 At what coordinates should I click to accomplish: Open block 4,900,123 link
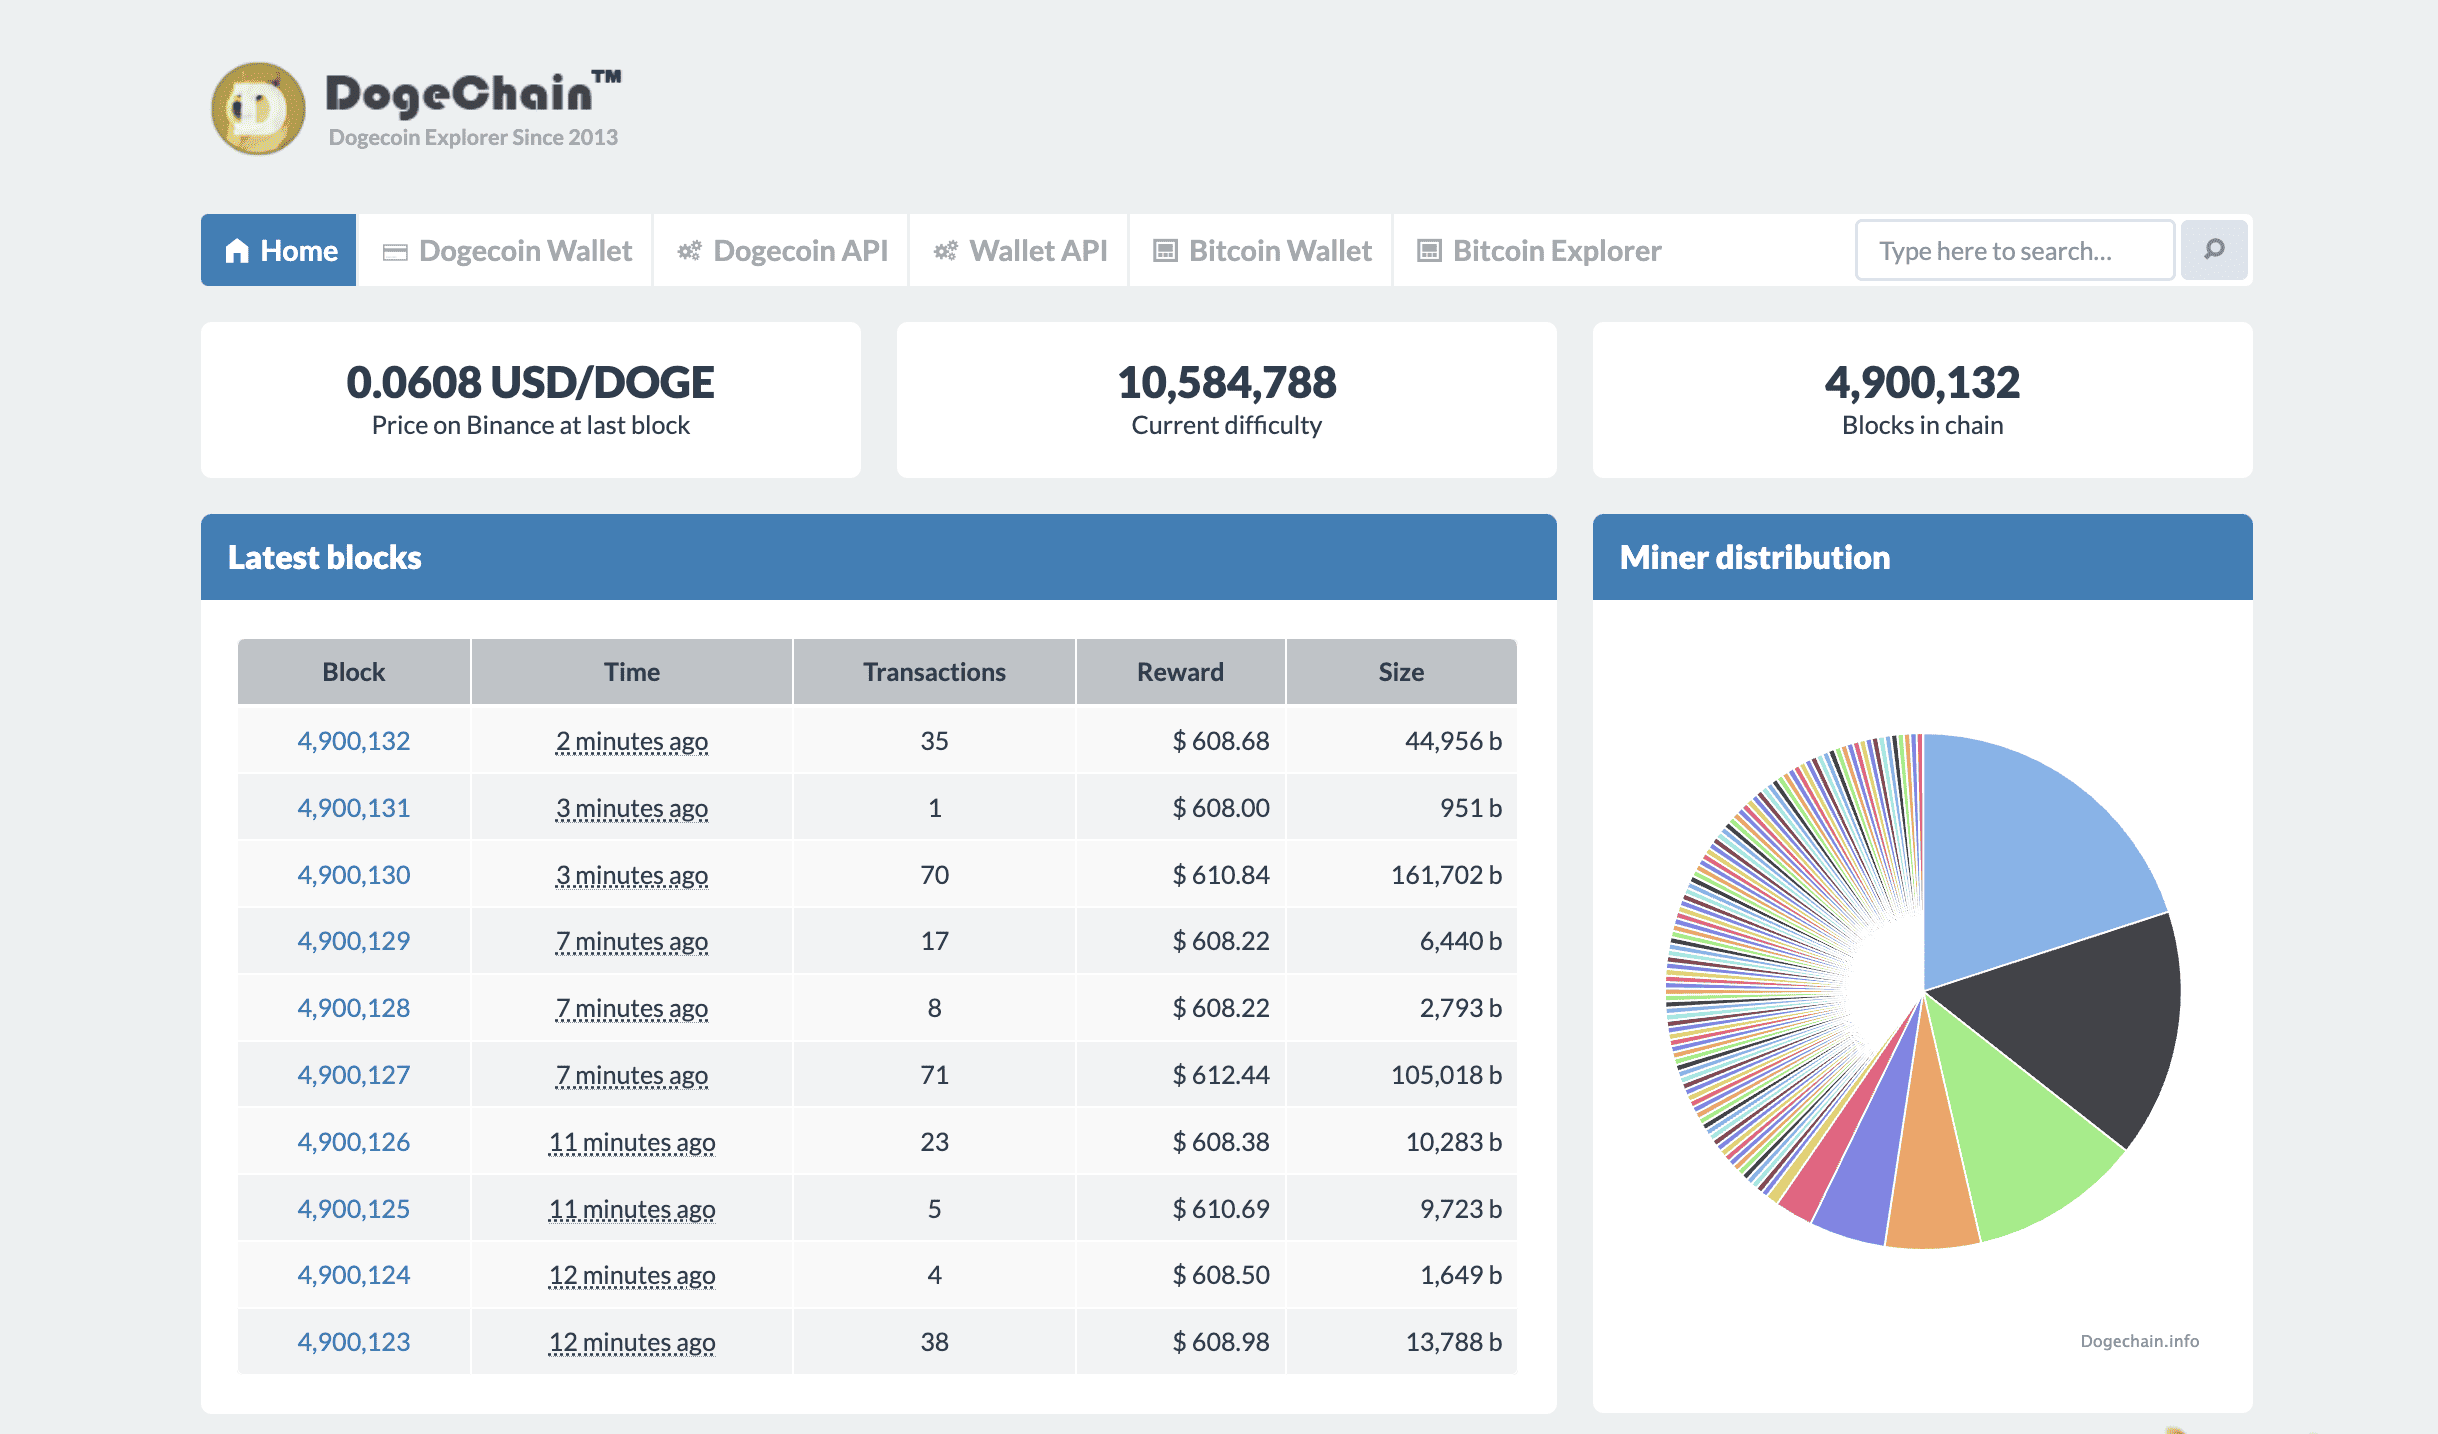point(353,1342)
